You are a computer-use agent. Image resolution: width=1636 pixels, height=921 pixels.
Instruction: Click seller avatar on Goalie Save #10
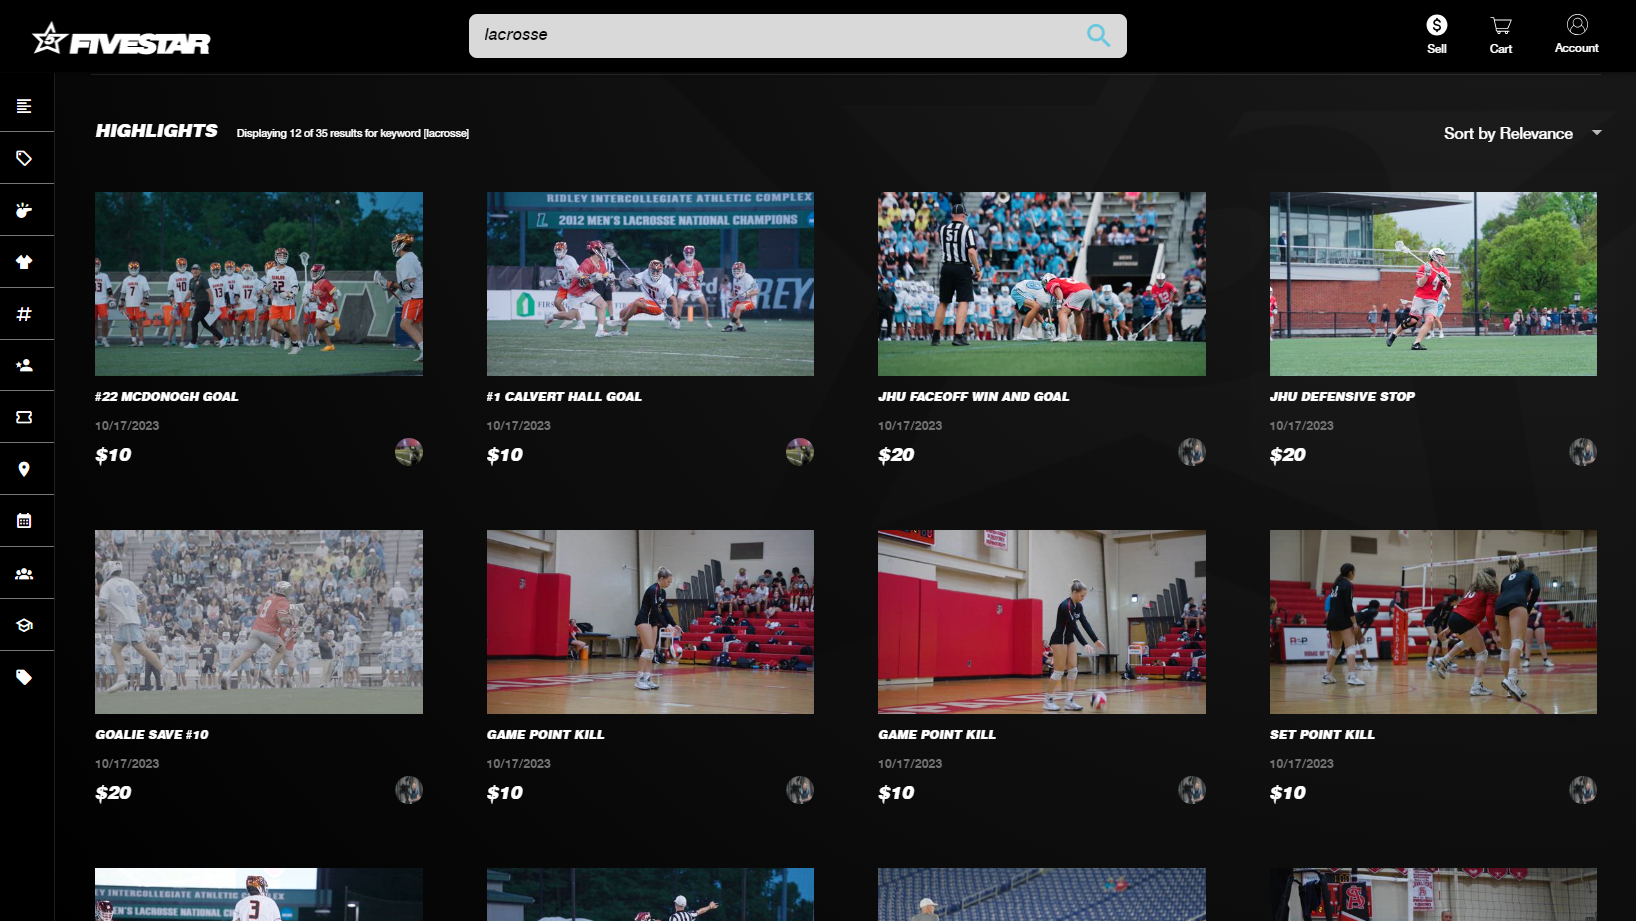409,790
